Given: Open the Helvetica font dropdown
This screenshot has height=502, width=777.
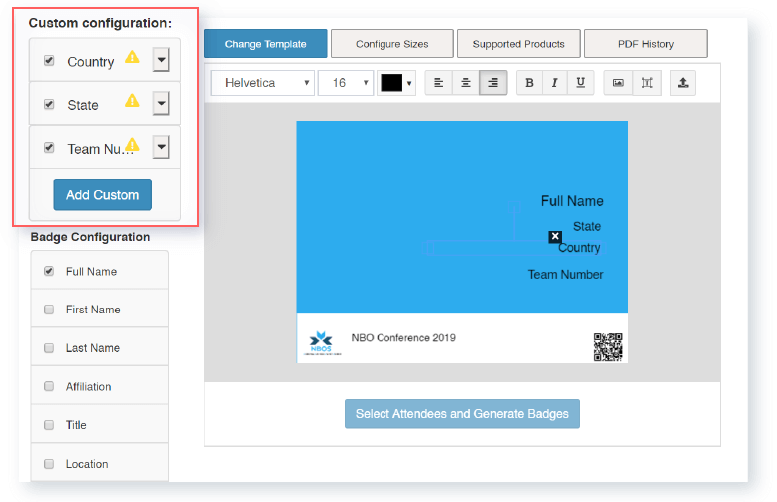Looking at the screenshot, I should pos(263,83).
